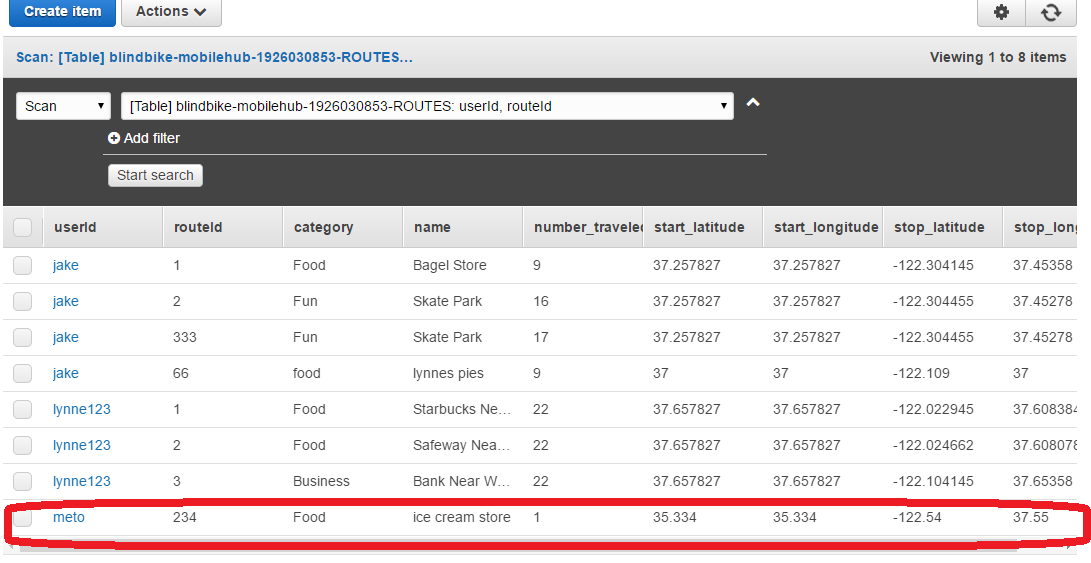Collapse the scan panel with the chevron
Viewport: 1091px width, 563px height.
coord(753,103)
